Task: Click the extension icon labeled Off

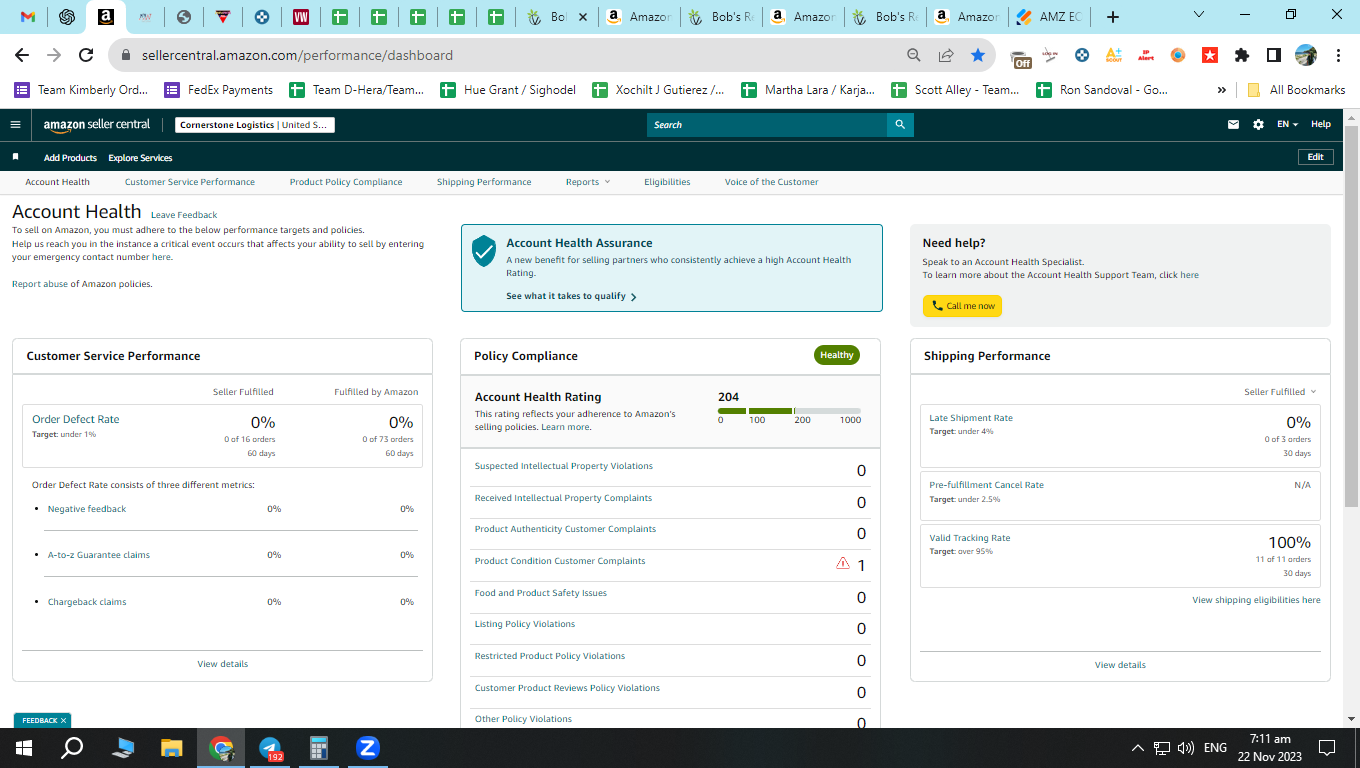Action: [1021, 57]
